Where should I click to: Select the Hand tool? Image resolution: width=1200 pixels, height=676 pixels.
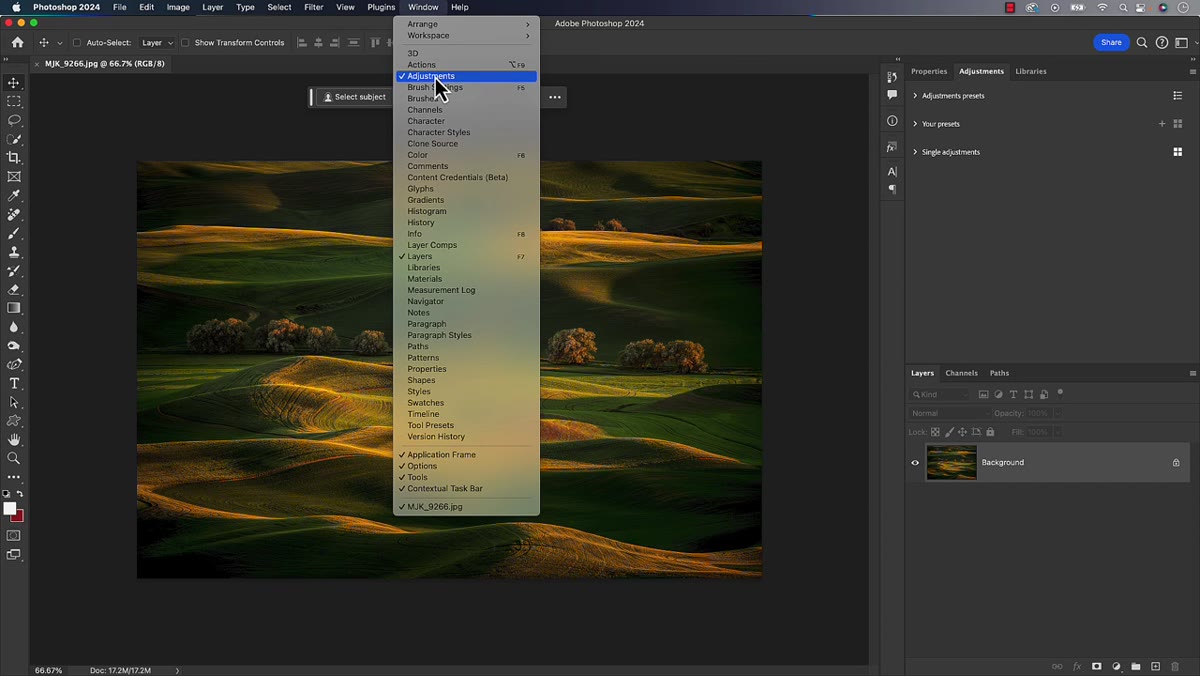tap(14, 440)
